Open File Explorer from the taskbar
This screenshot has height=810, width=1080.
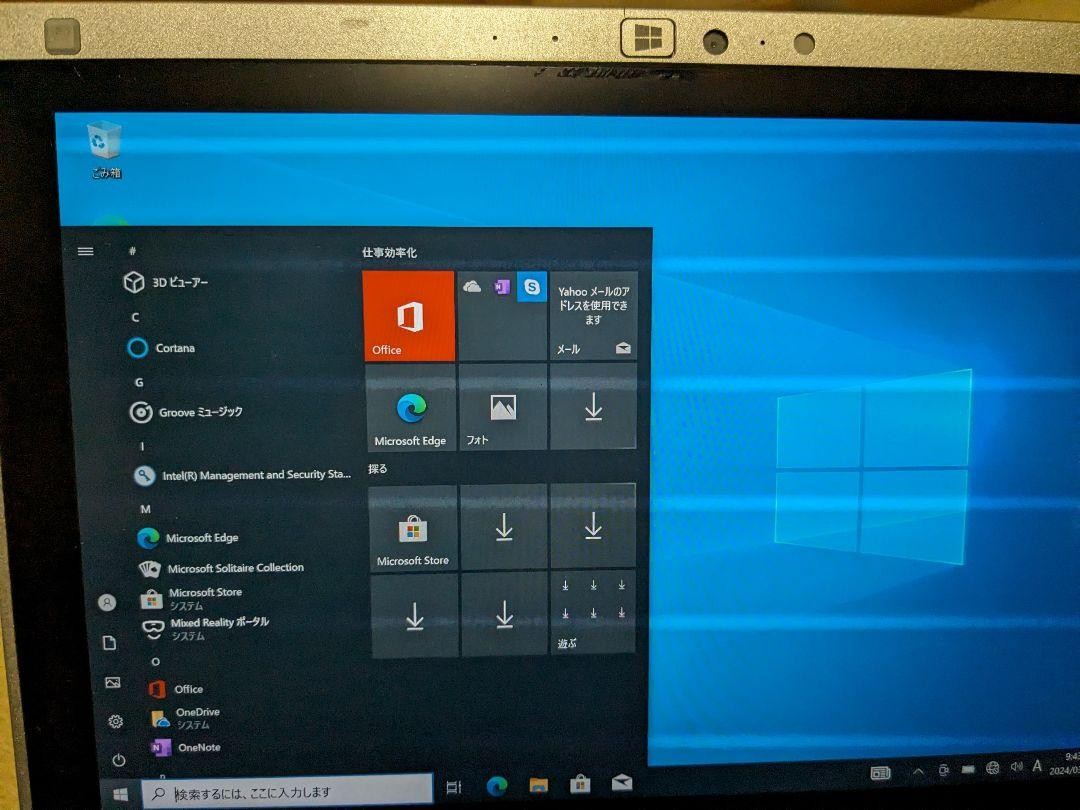tap(539, 785)
